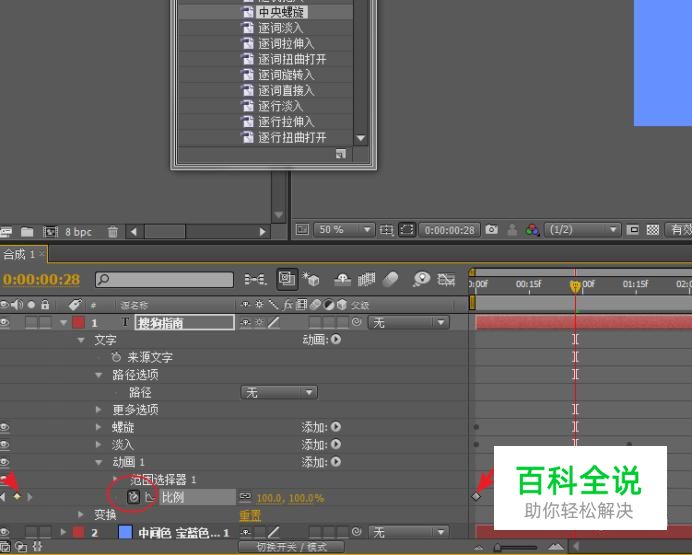Click layer 2 blue color swatch

pyautogui.click(x=126, y=532)
